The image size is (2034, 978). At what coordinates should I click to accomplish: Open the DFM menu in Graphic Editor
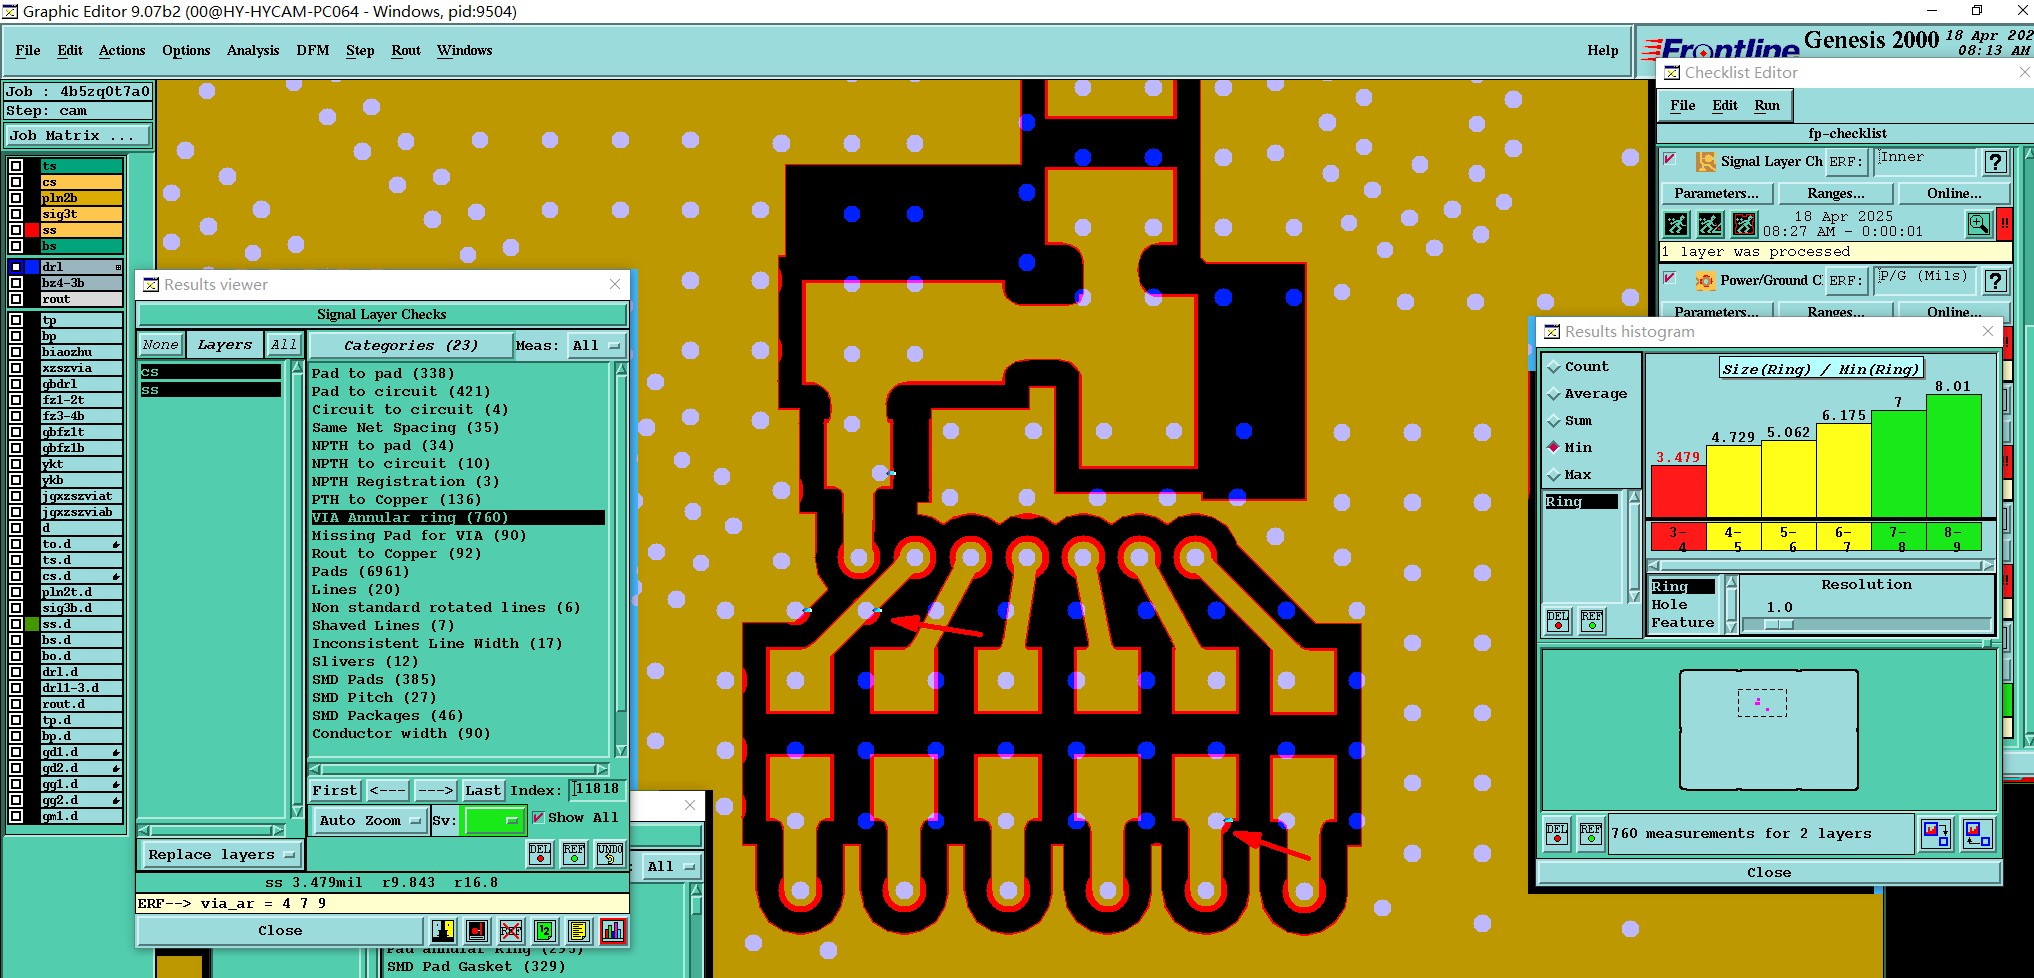312,50
